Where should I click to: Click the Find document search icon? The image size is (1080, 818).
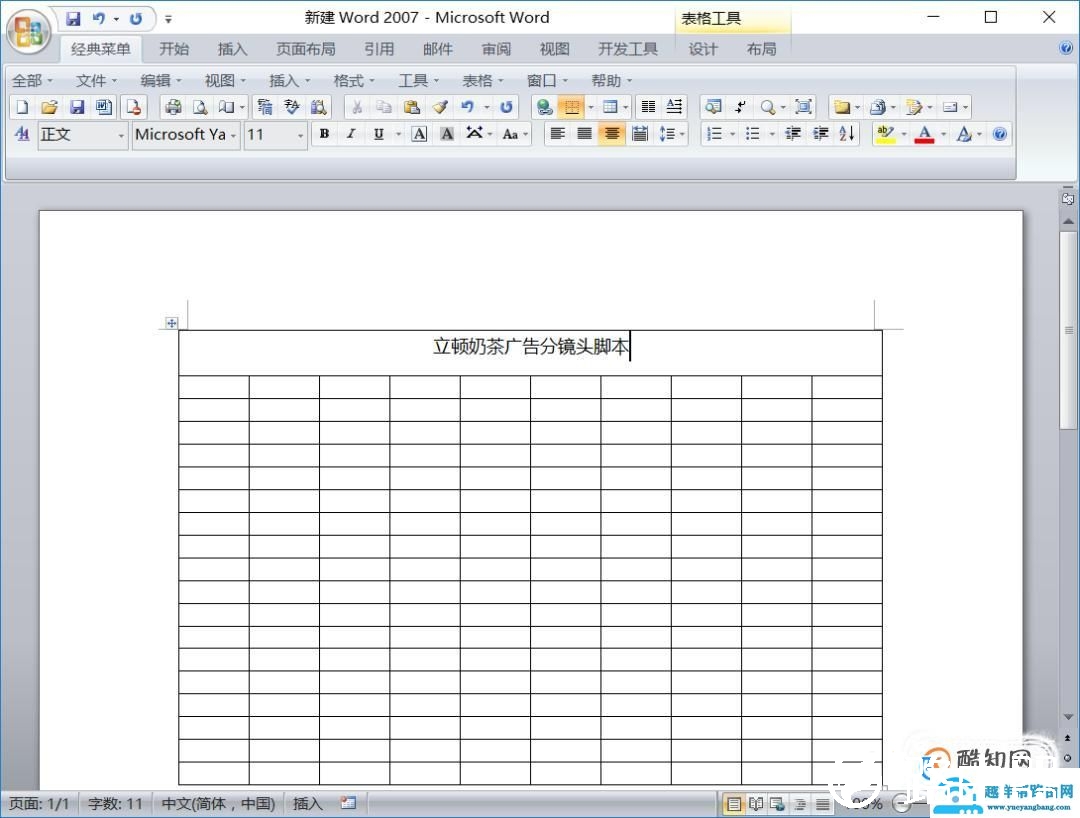pyautogui.click(x=714, y=107)
